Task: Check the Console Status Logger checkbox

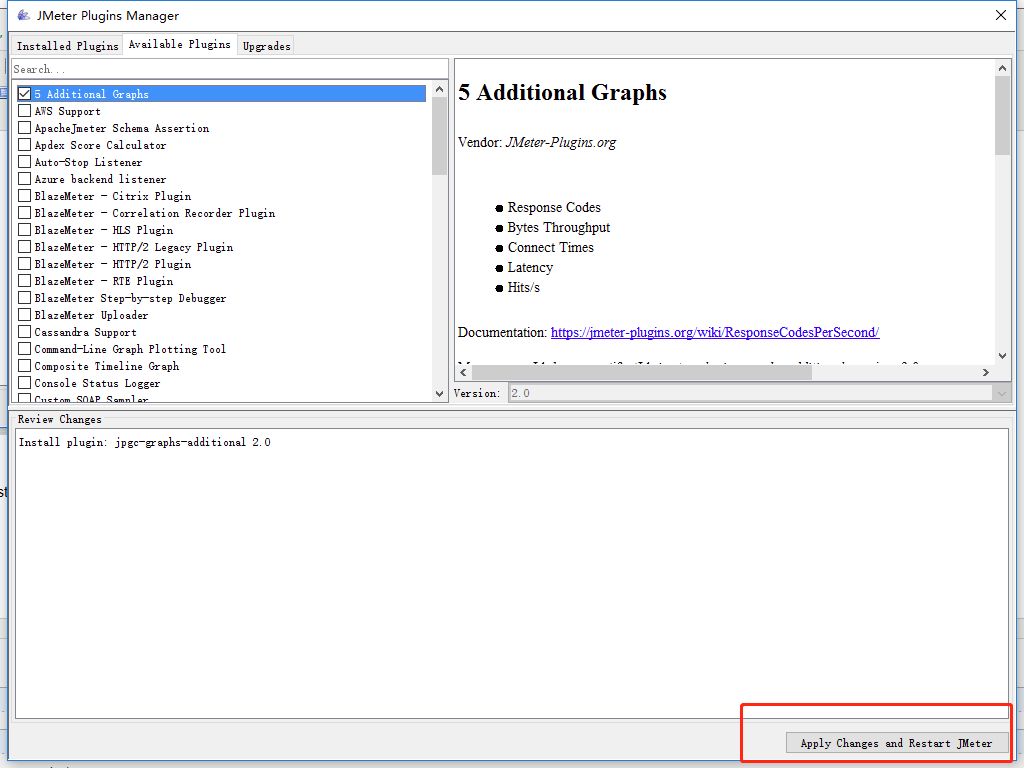Action: (25, 382)
